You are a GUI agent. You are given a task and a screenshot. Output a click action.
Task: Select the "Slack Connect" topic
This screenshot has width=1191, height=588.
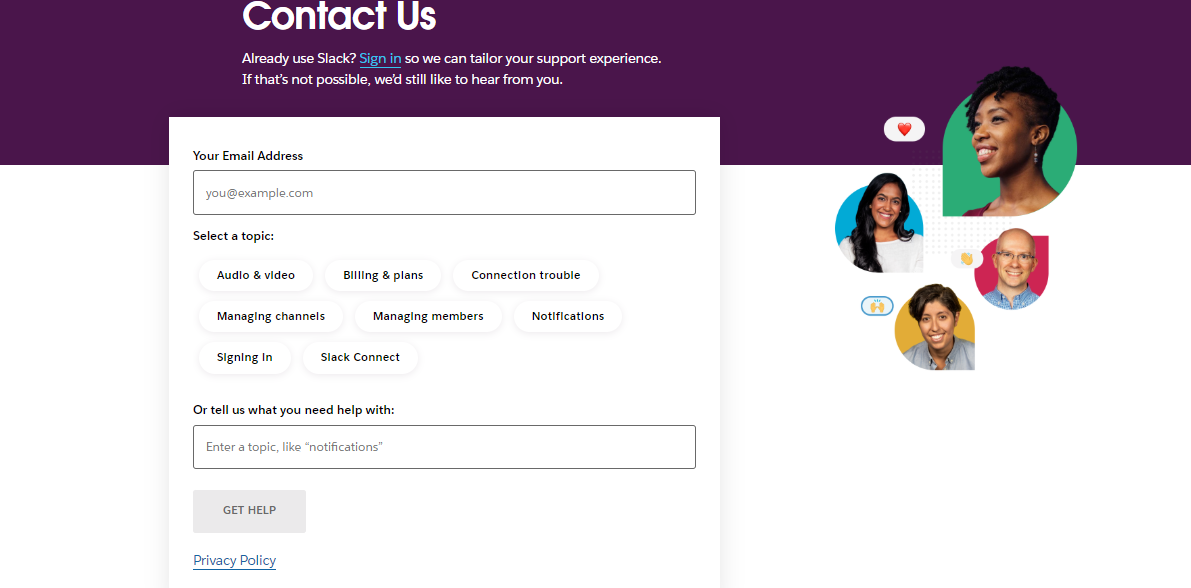(360, 357)
